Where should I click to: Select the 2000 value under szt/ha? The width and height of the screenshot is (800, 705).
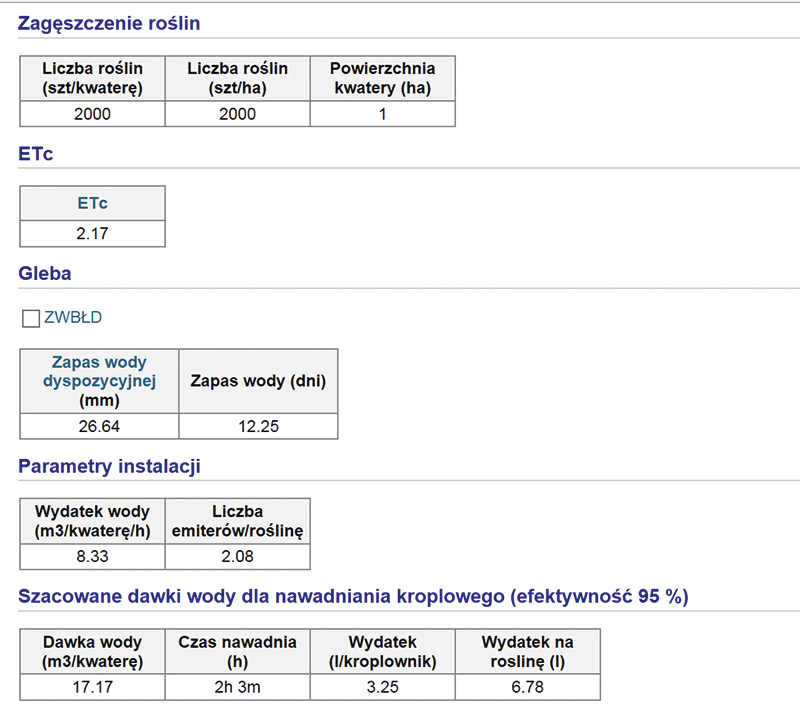tap(237, 114)
